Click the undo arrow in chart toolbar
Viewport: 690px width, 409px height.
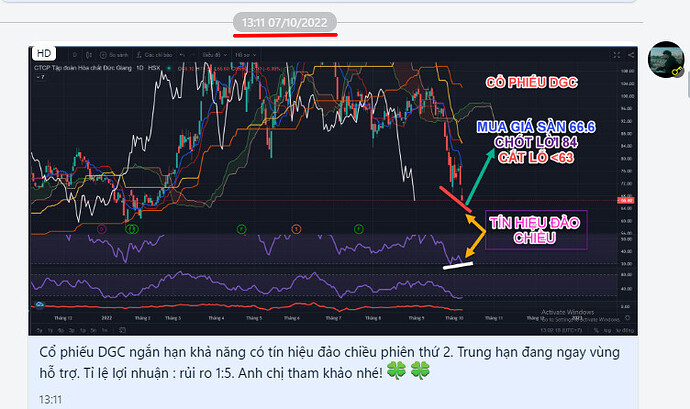tap(182, 55)
